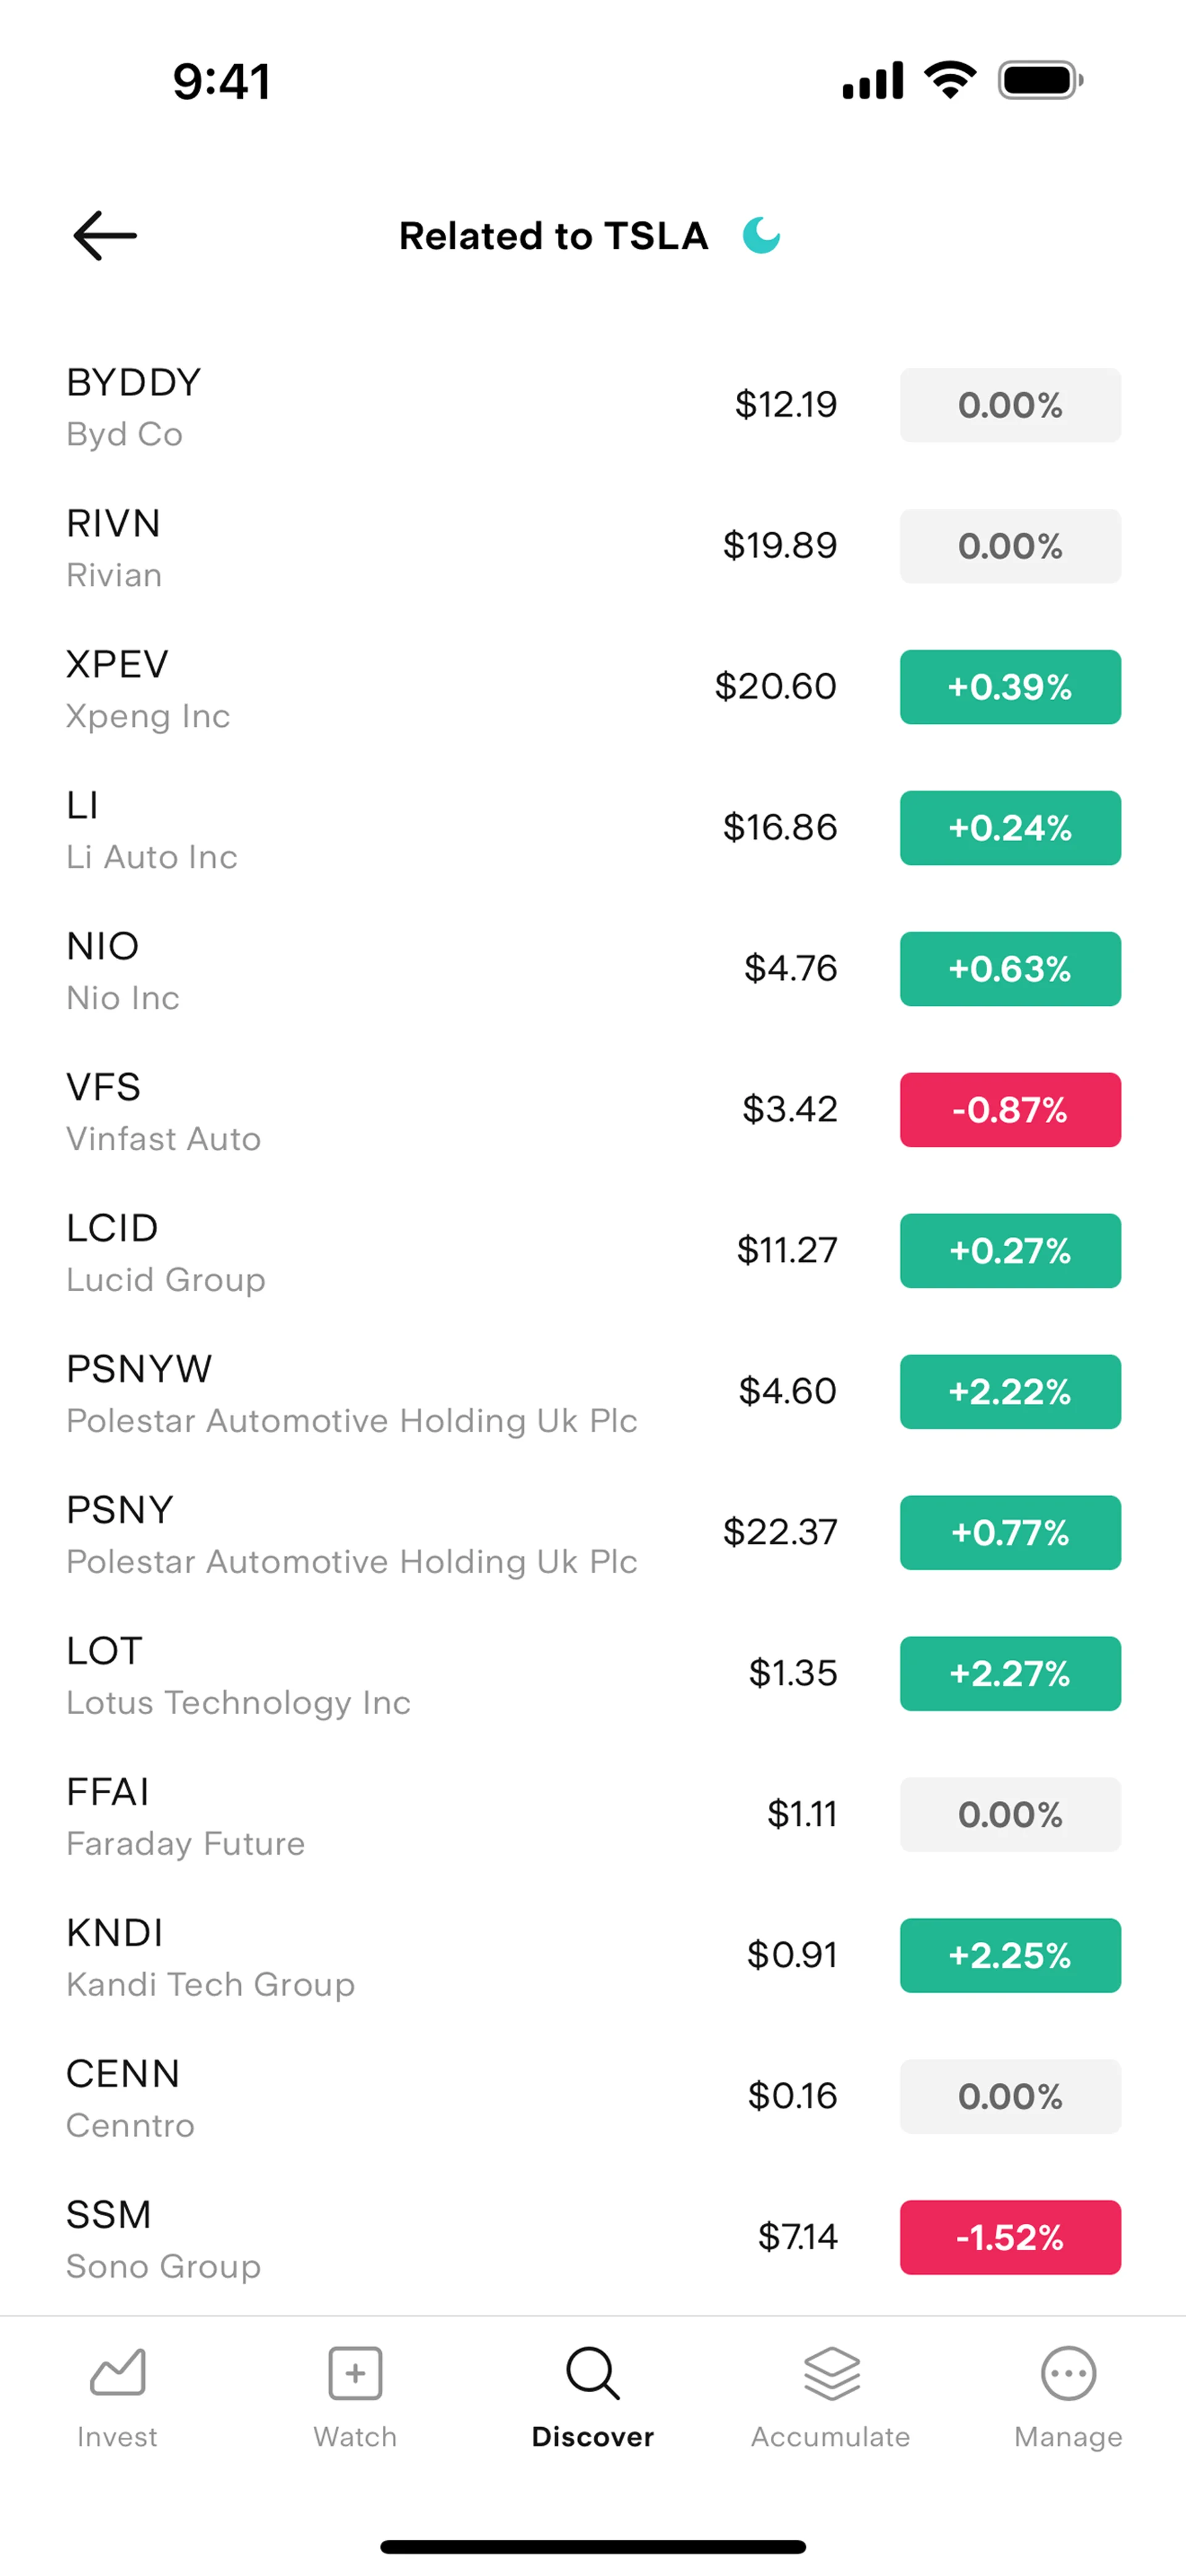Toggle BYDDY 0.00% change badge

[x=1010, y=405]
